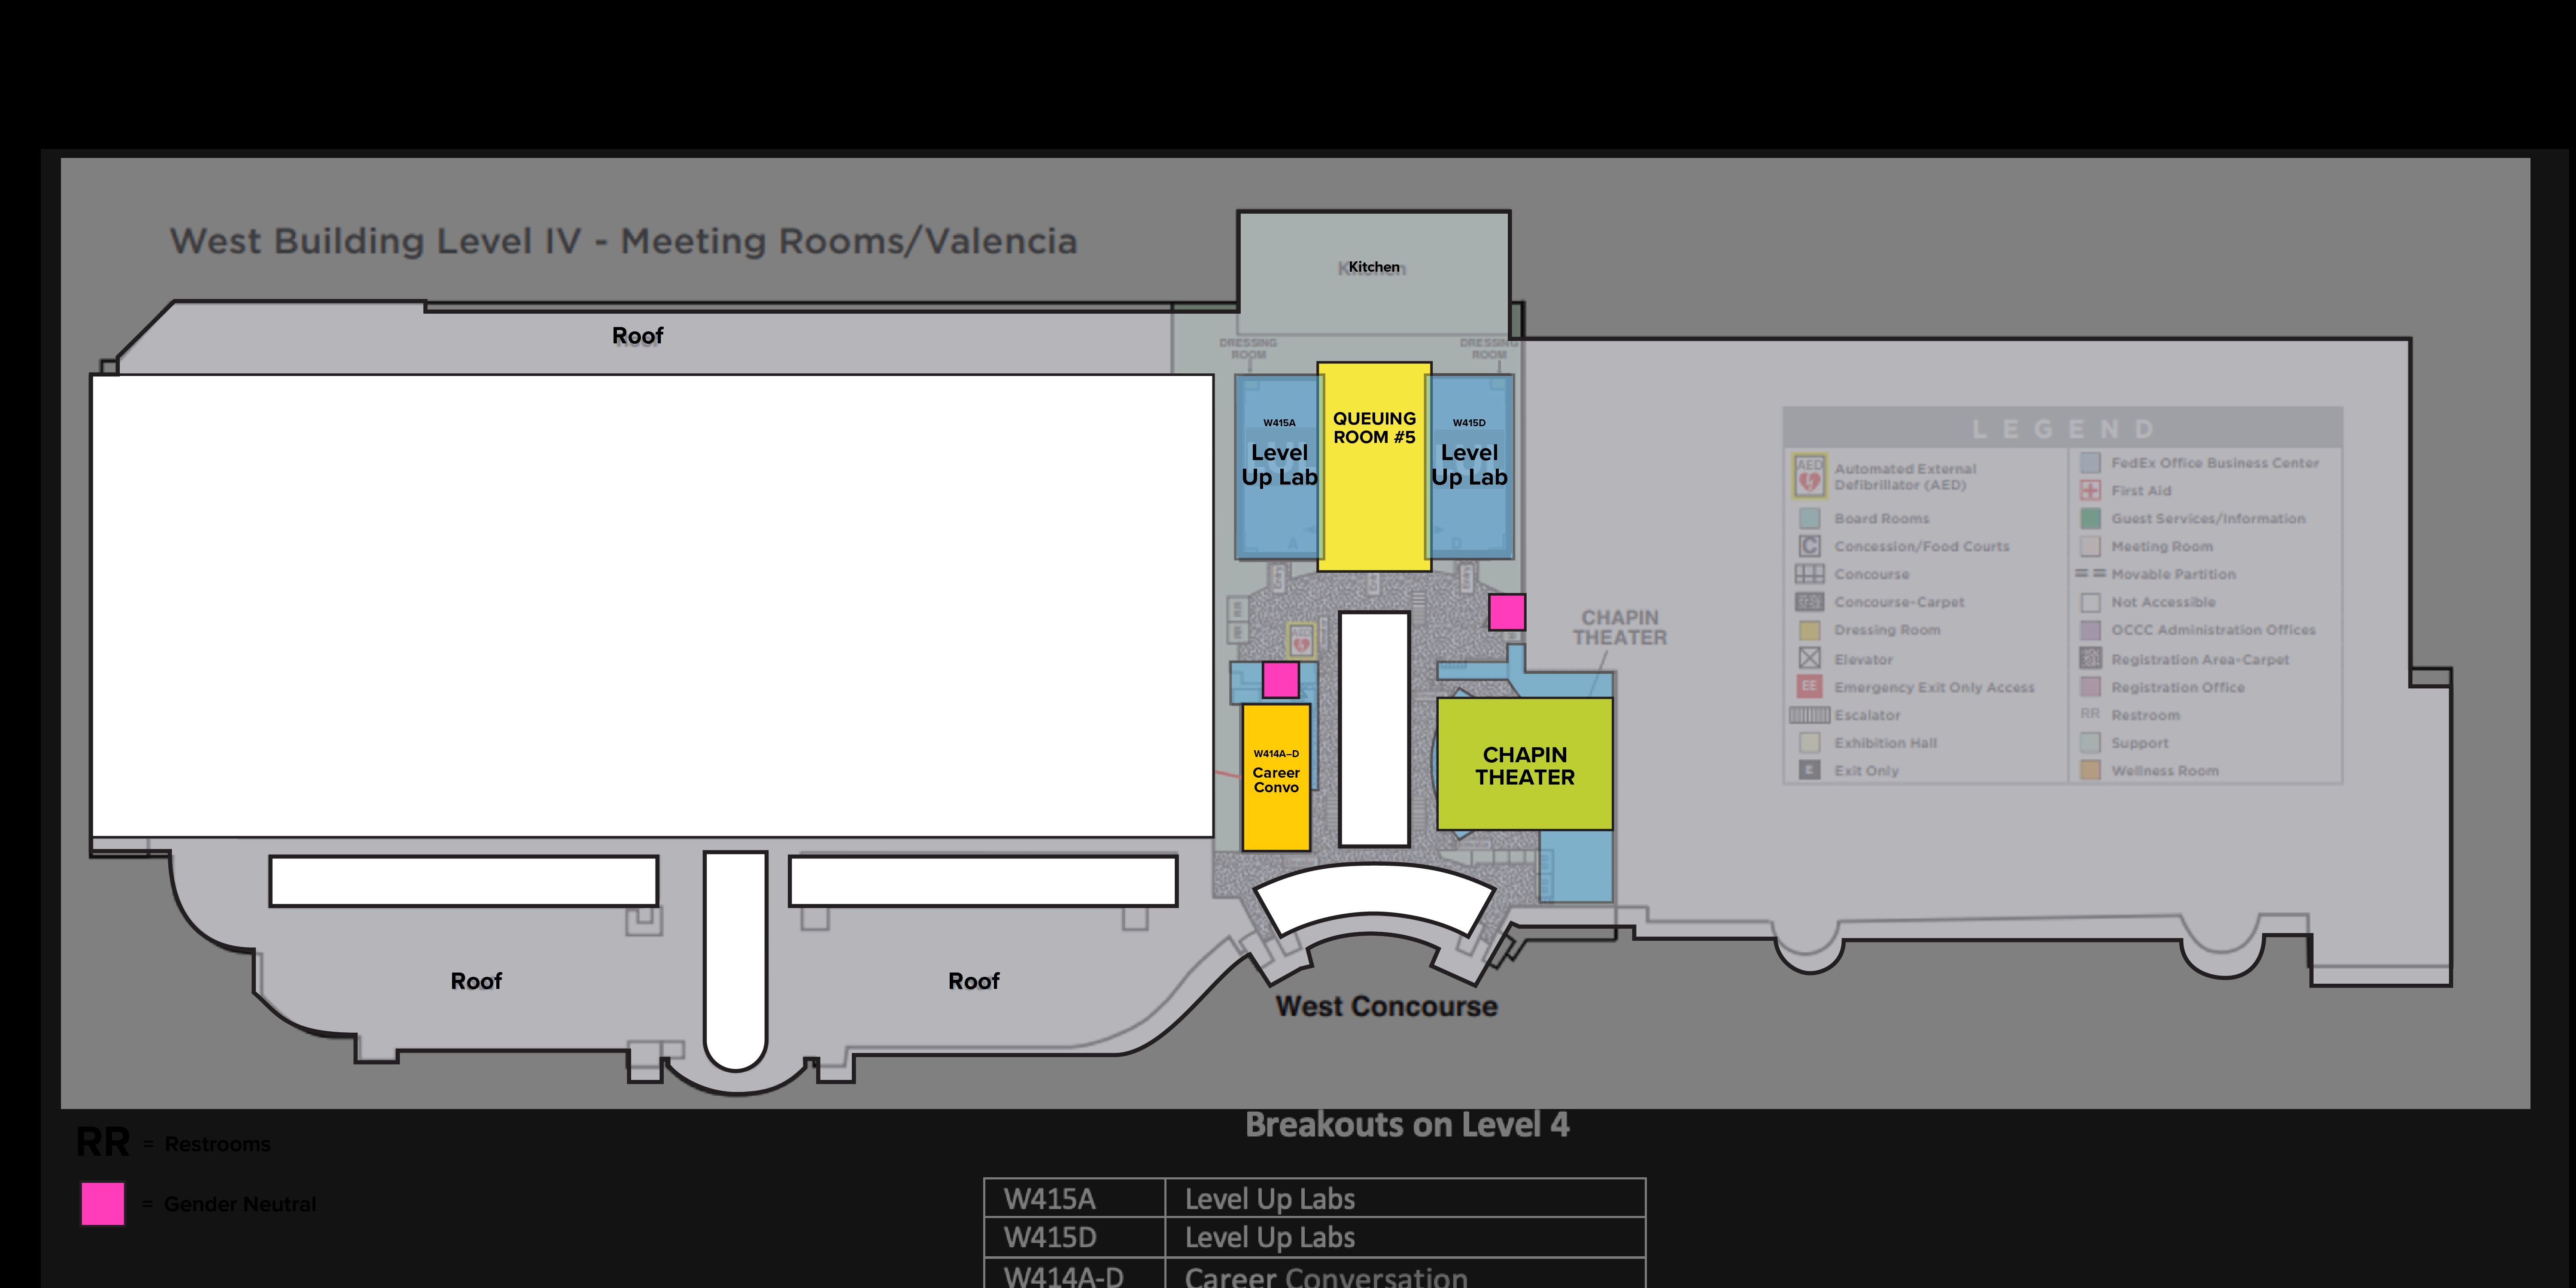2576x1288 pixels.
Task: Click the red EE Emergency Exit icon
Action: [x=1809, y=686]
